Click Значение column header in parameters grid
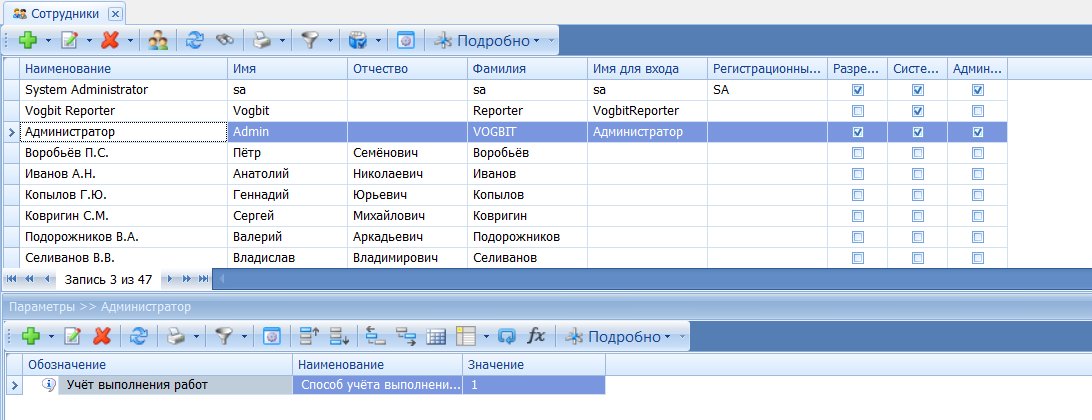1092x420 pixels. [532, 365]
